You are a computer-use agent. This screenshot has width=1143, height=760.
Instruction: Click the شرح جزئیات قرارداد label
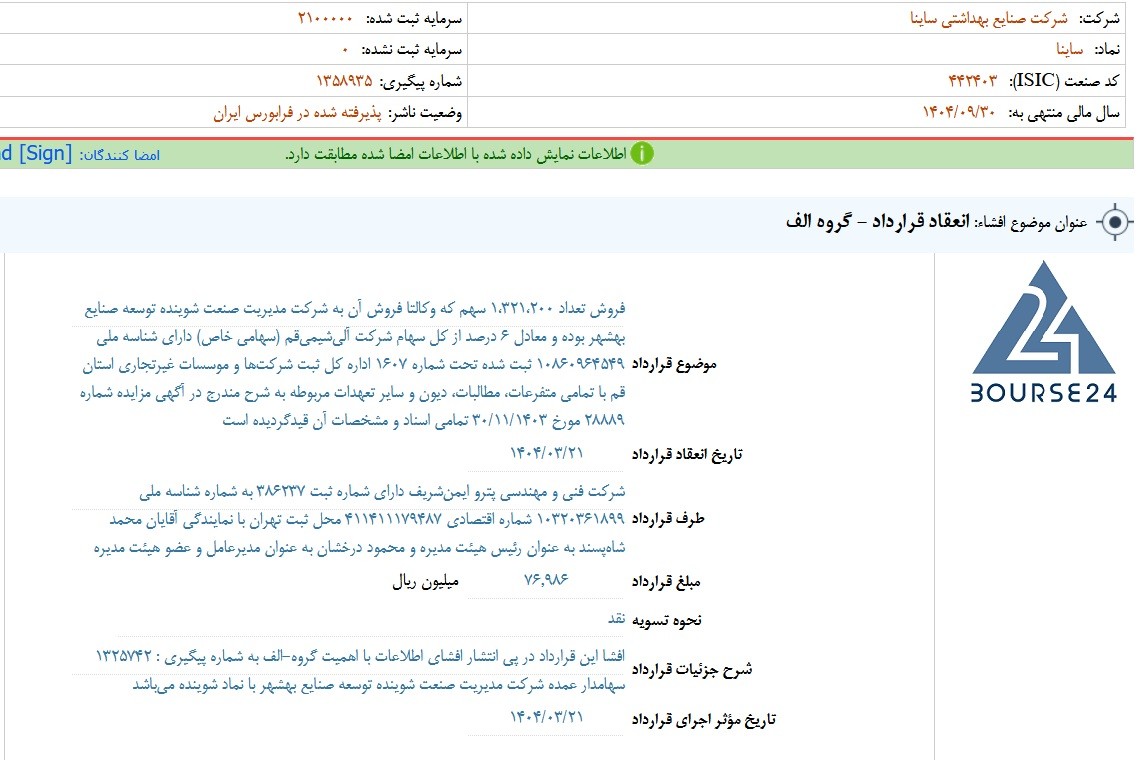(692, 669)
